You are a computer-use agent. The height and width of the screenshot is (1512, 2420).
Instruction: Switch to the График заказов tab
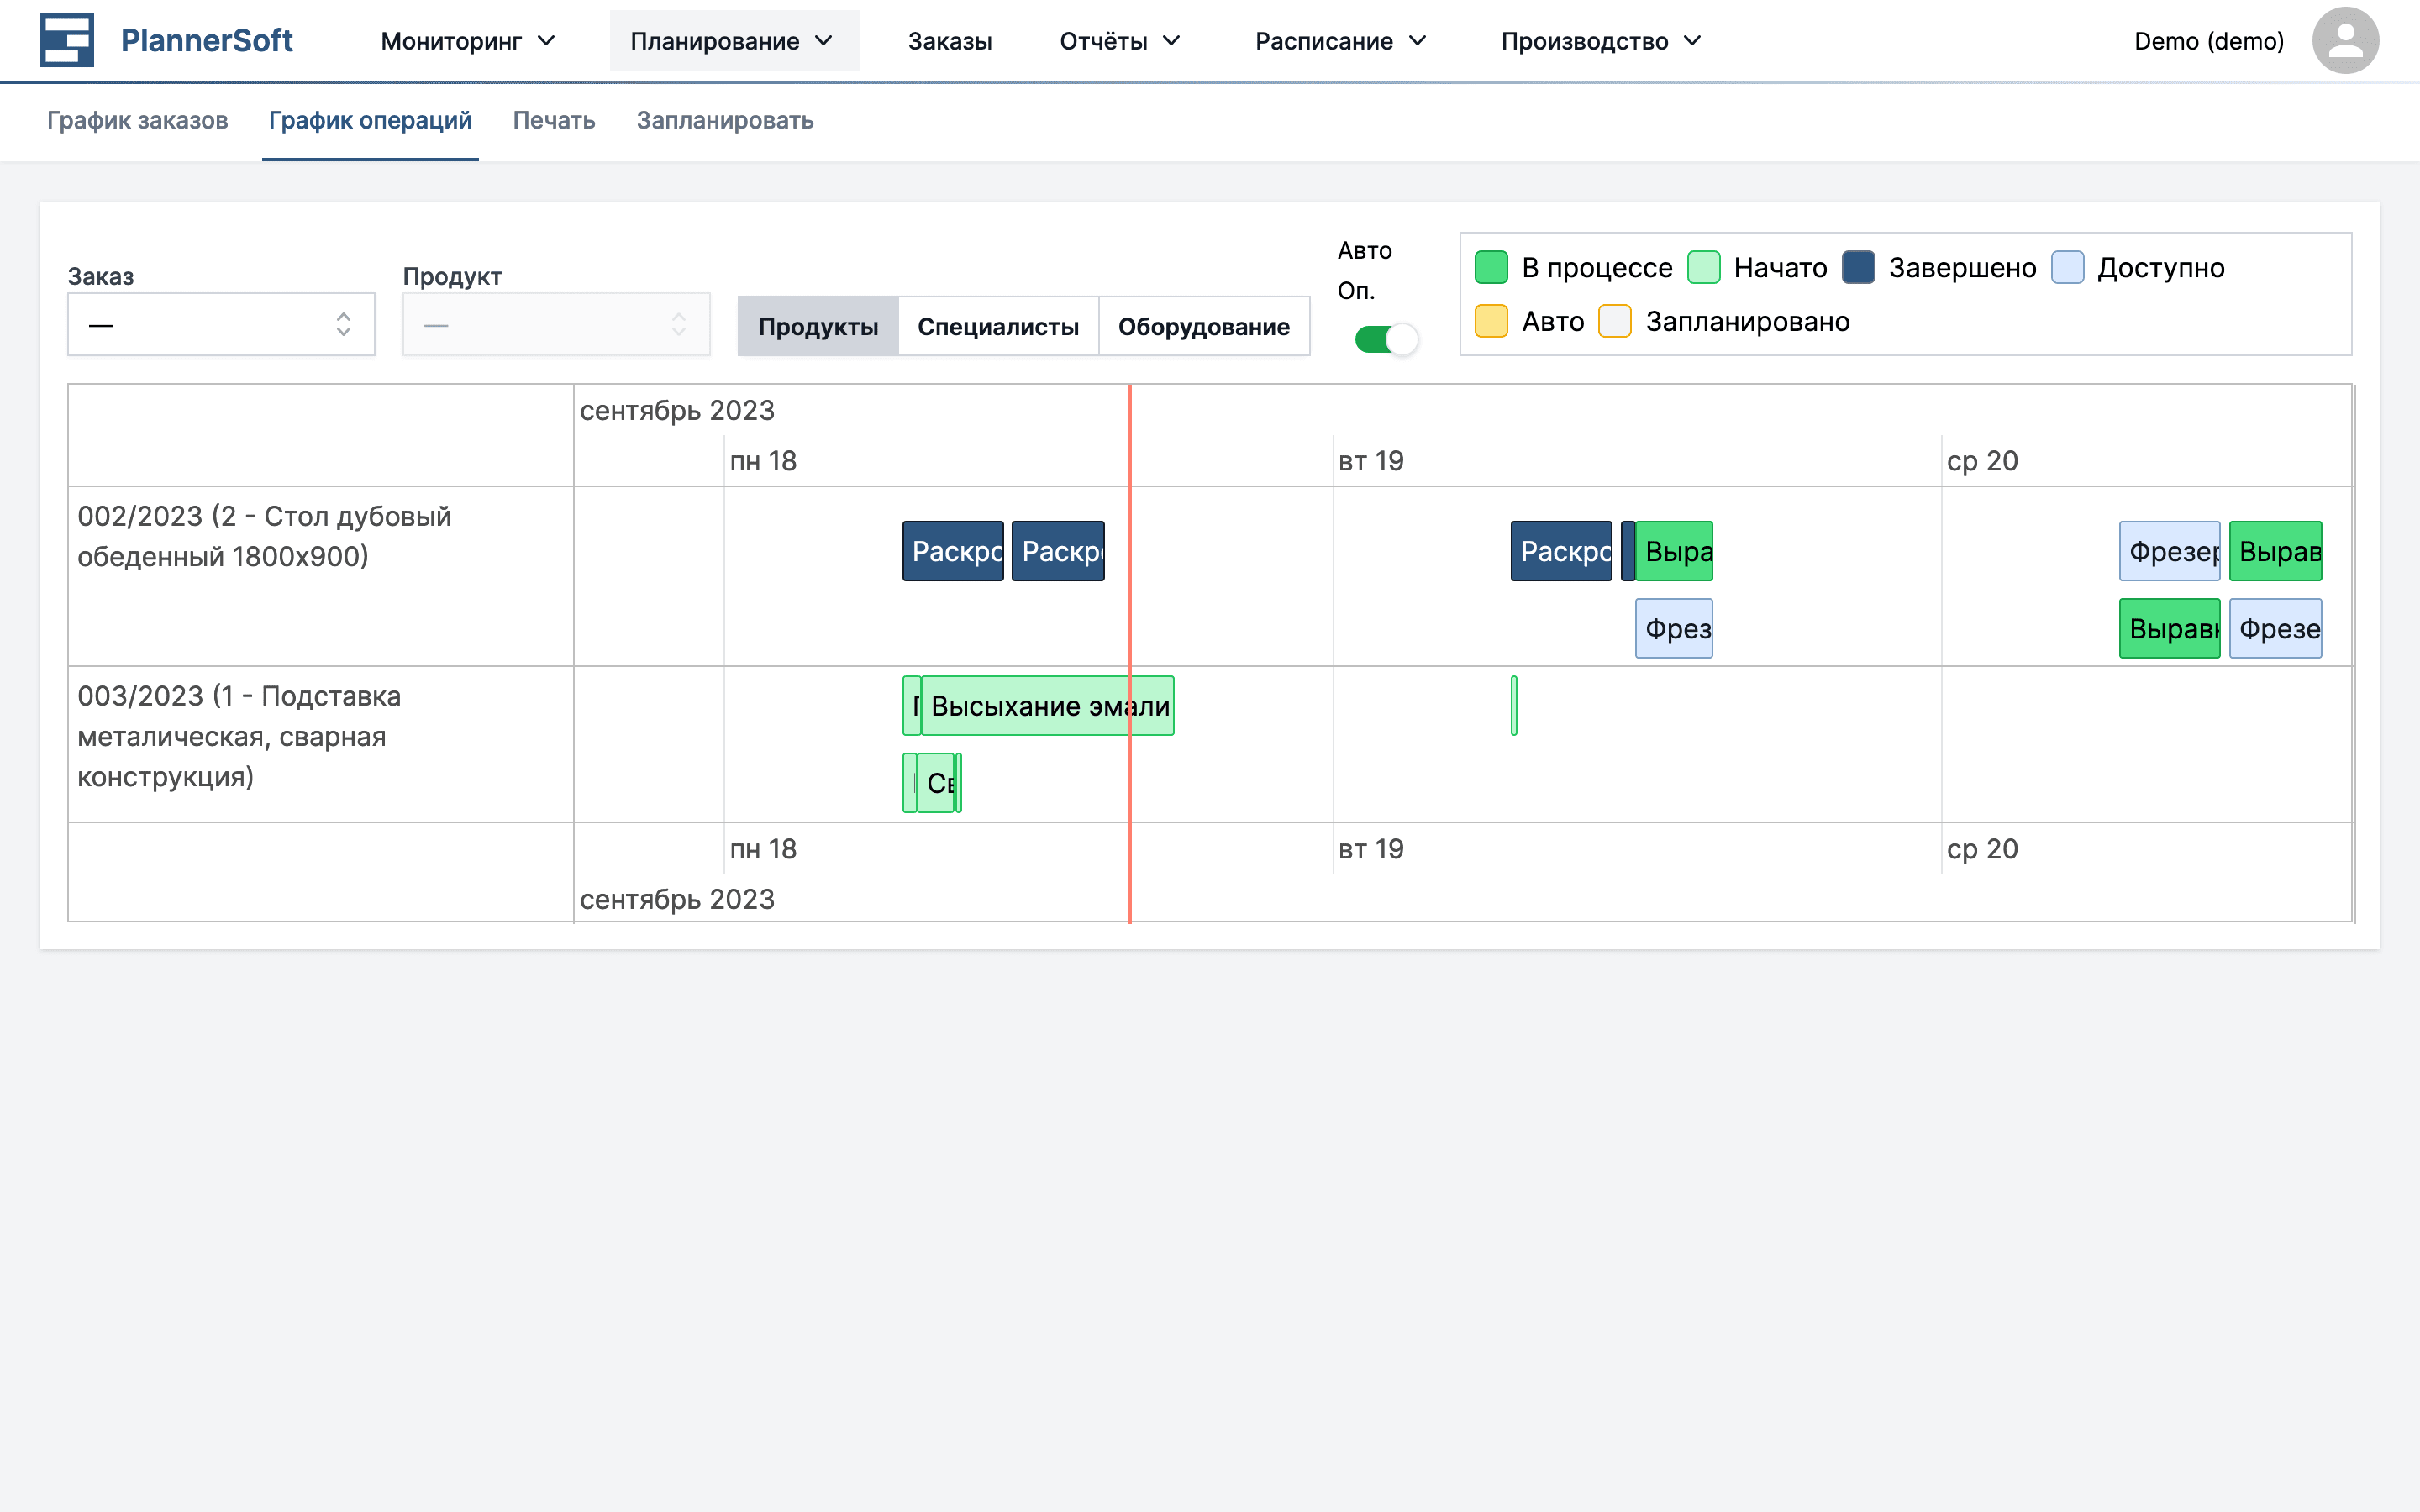pyautogui.click(x=138, y=120)
